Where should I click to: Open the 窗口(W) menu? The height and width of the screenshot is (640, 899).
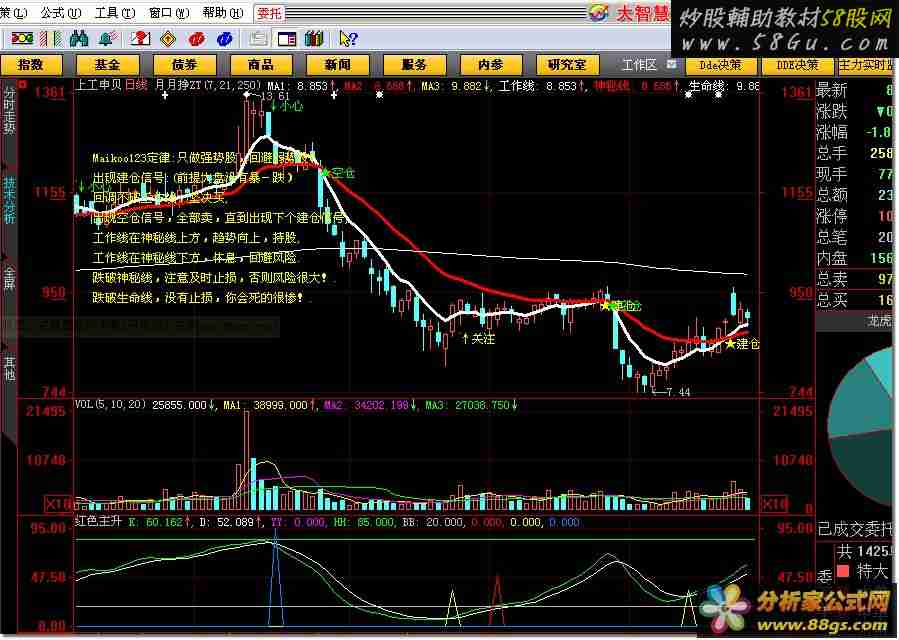click(169, 12)
